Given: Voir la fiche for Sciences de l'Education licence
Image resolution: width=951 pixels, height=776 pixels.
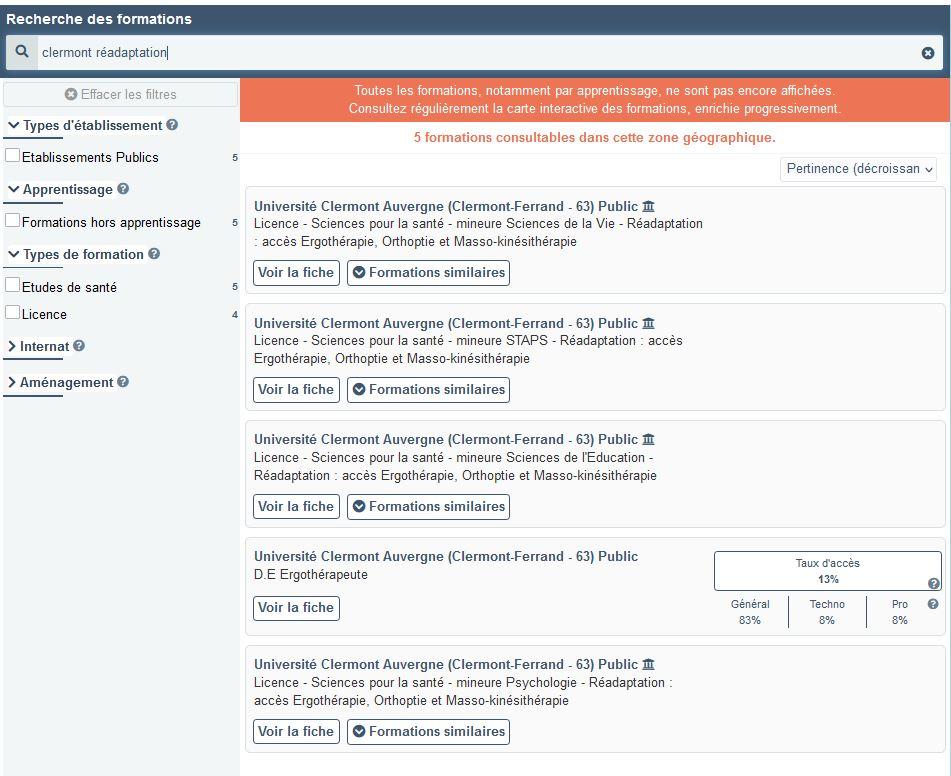Looking at the screenshot, I should 296,507.
